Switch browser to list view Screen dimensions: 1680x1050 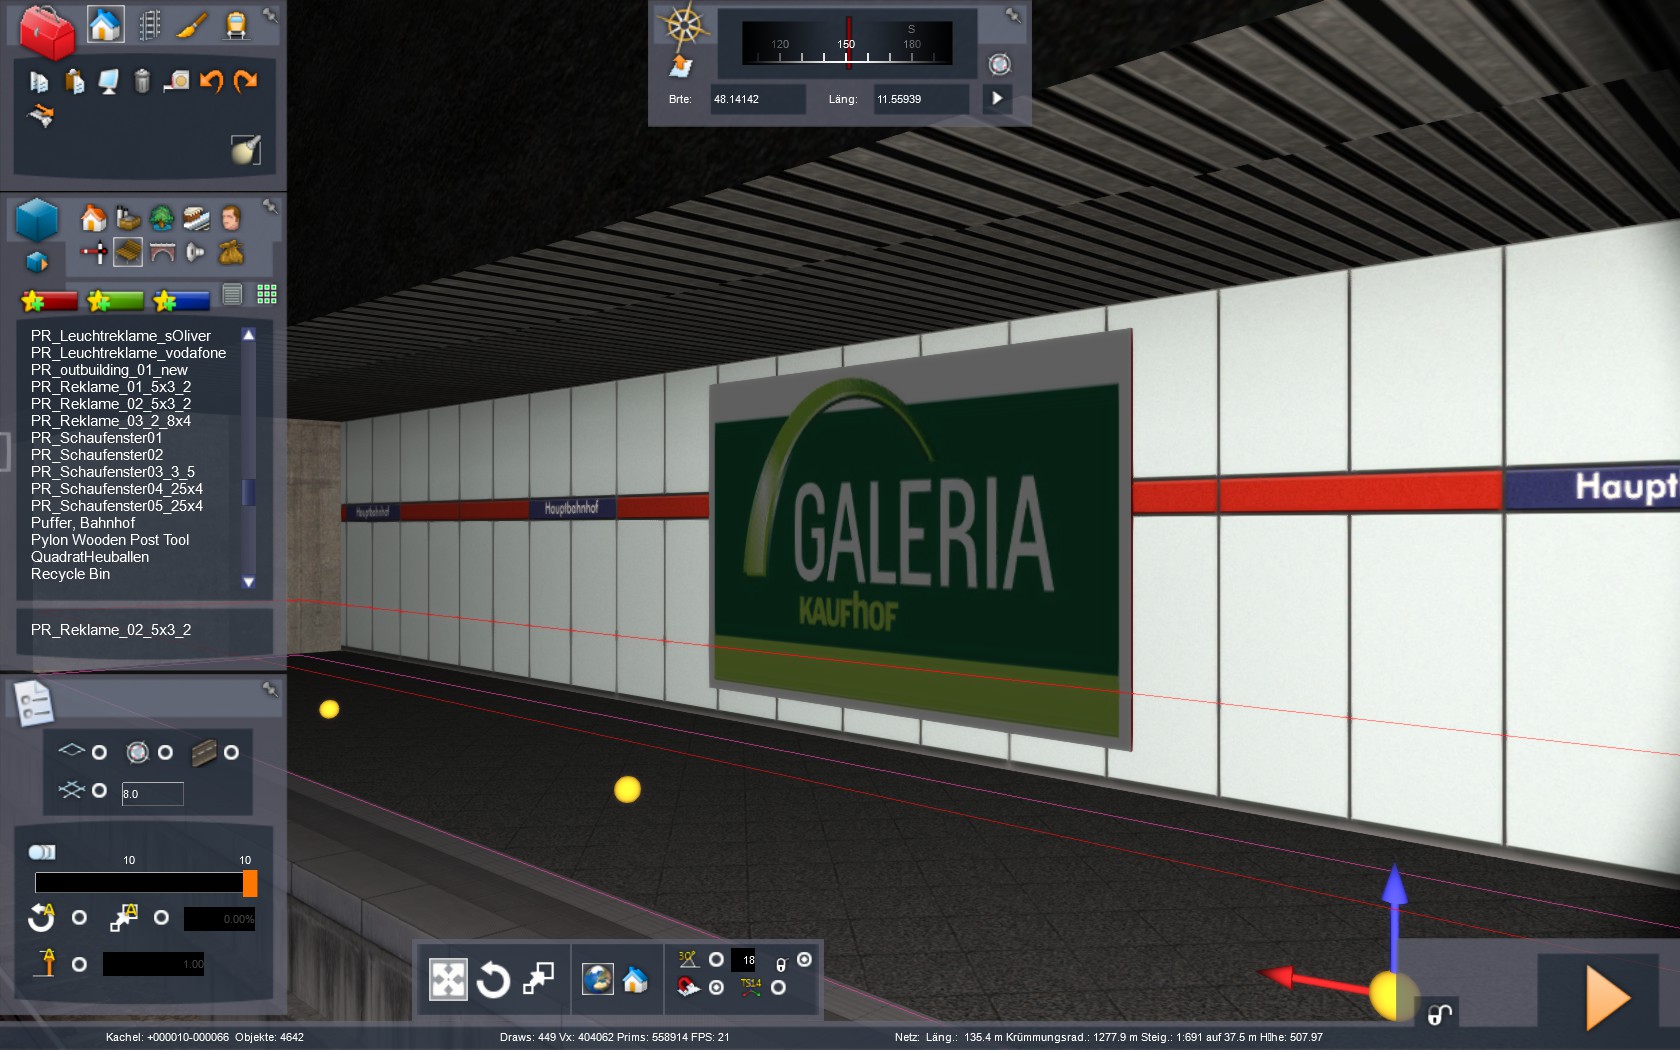[x=233, y=294]
